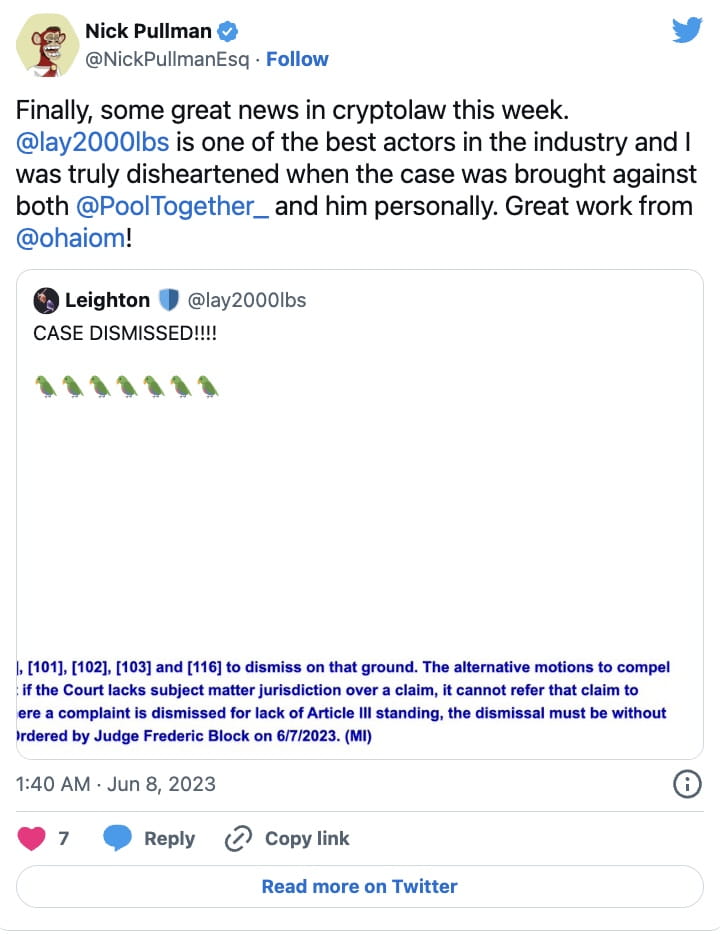The width and height of the screenshot is (720, 934).
Task: Click the shield badge beside Leighton
Action: click(168, 300)
